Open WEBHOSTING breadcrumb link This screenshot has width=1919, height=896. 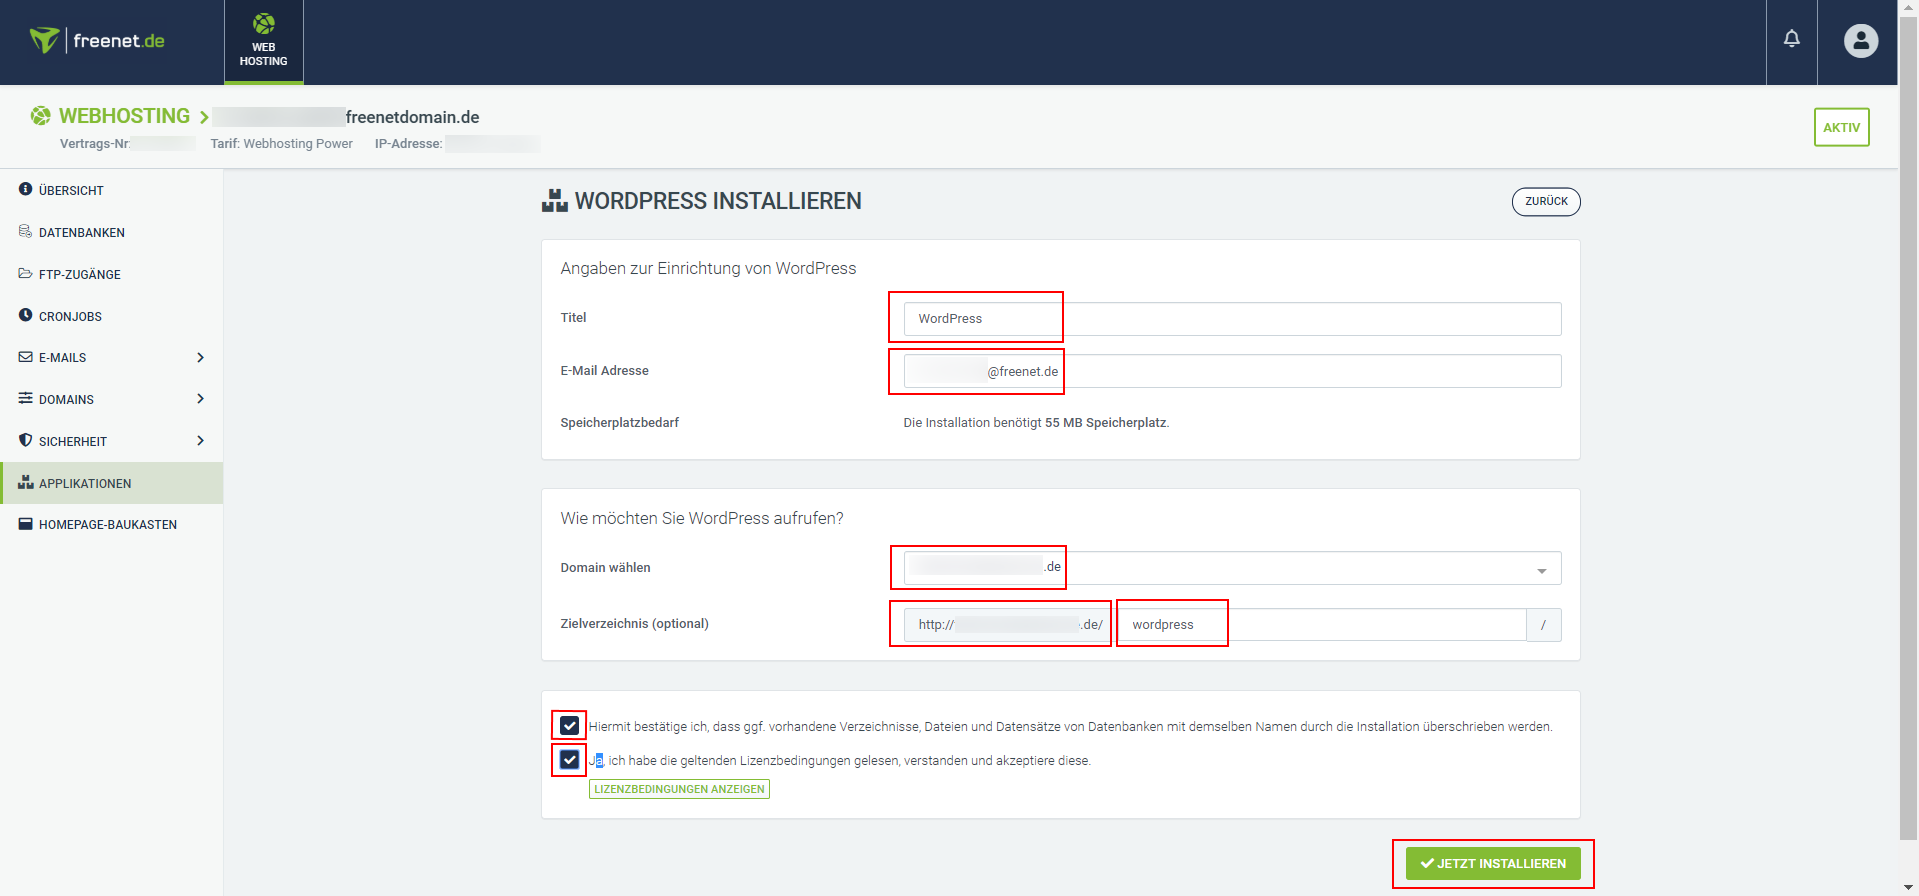(124, 116)
